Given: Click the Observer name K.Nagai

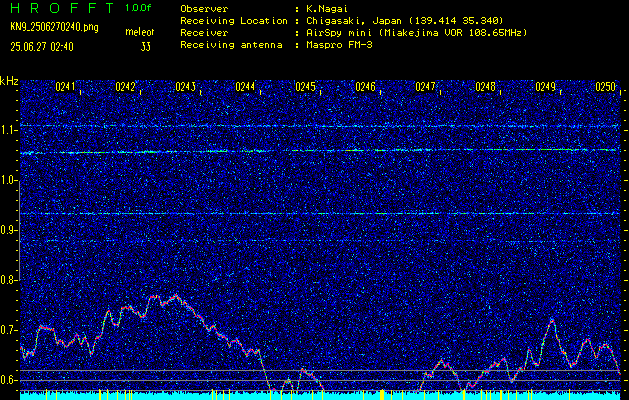Looking at the screenshot, I should (x=327, y=8).
